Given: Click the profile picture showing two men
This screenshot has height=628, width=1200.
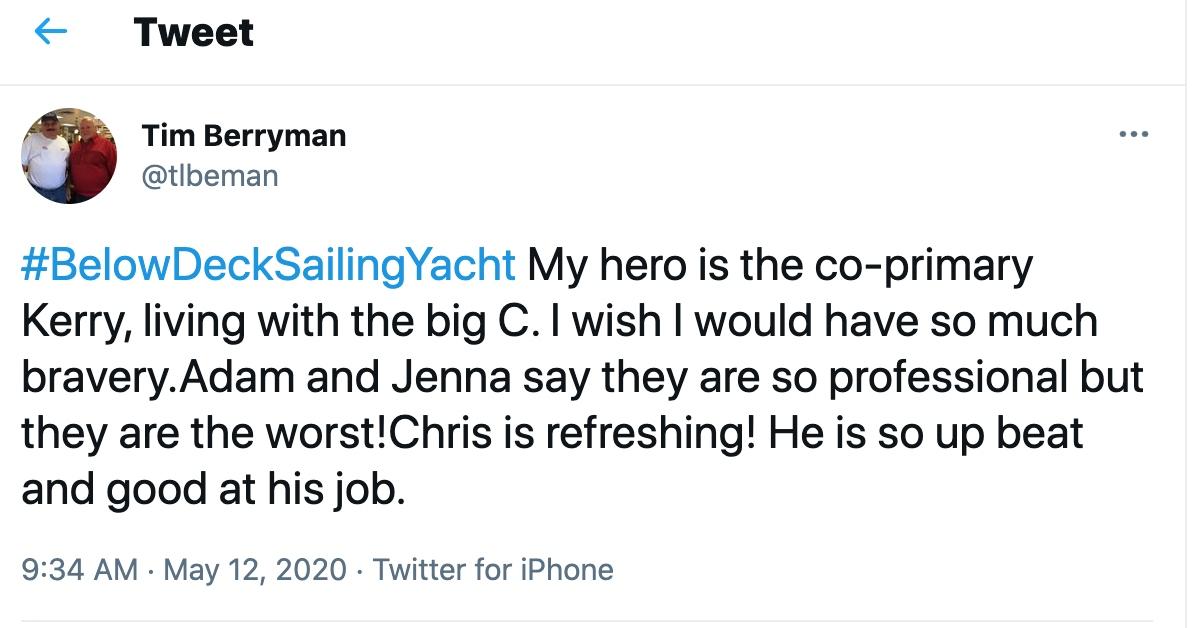Looking at the screenshot, I should click(68, 153).
